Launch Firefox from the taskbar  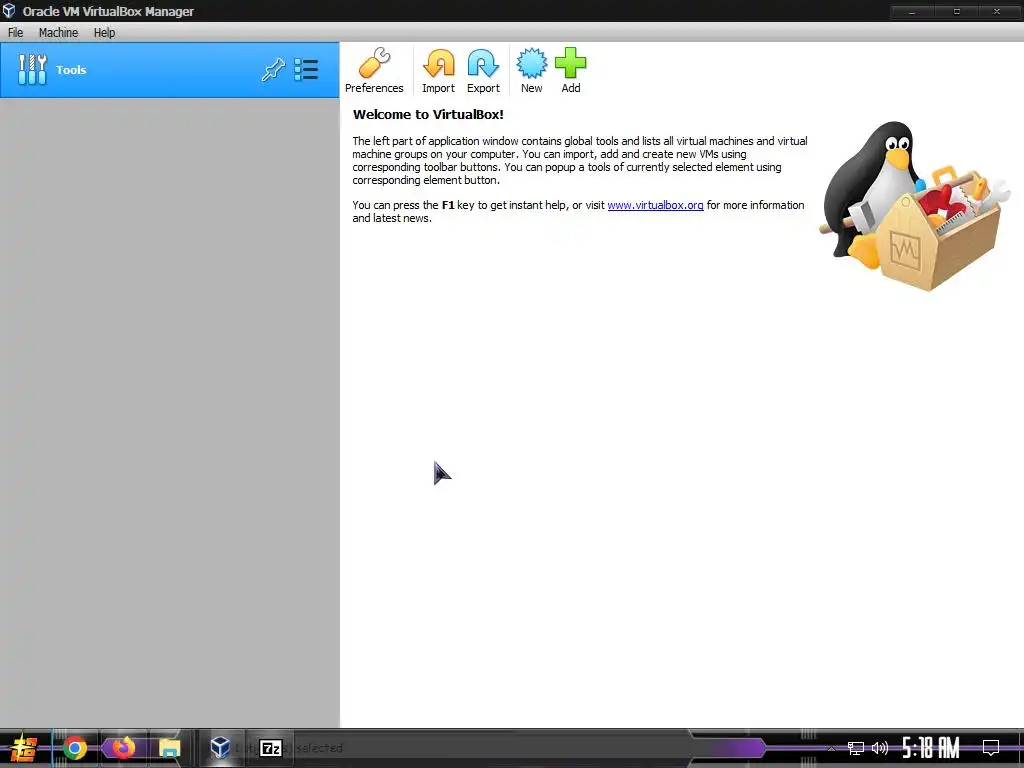tap(123, 747)
